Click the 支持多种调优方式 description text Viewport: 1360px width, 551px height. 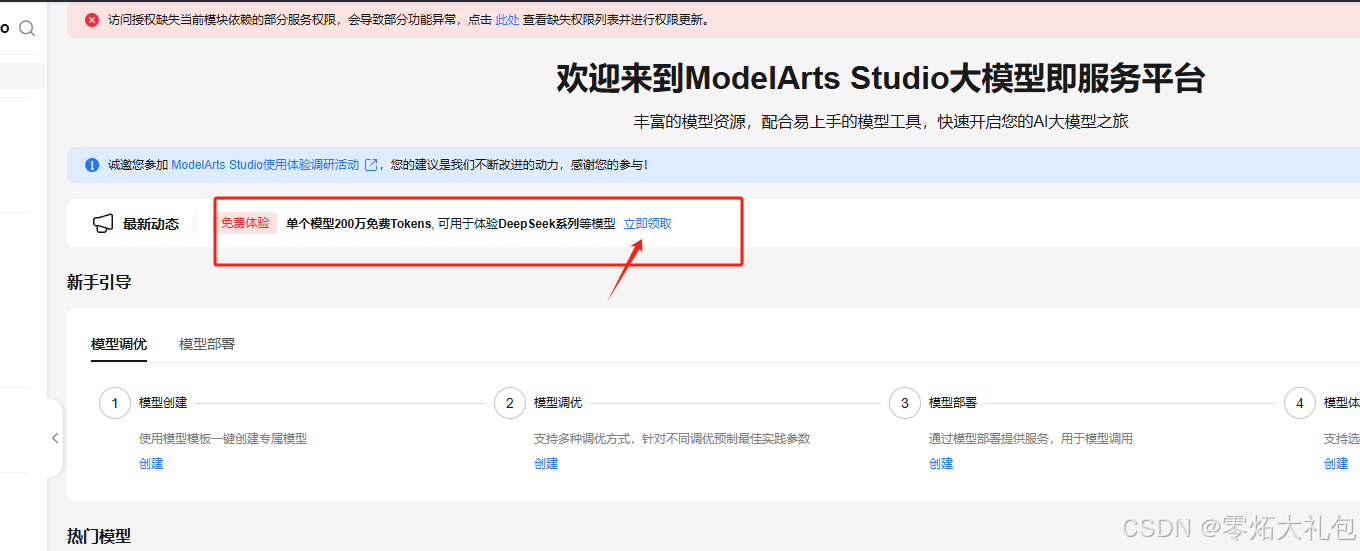pyautogui.click(x=672, y=439)
